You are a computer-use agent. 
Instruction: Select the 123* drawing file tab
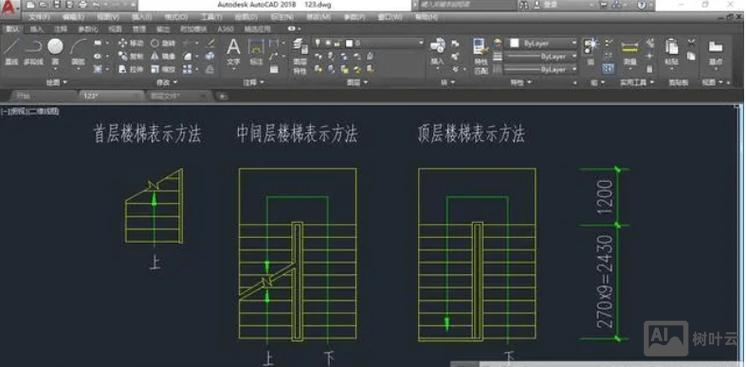pos(110,96)
